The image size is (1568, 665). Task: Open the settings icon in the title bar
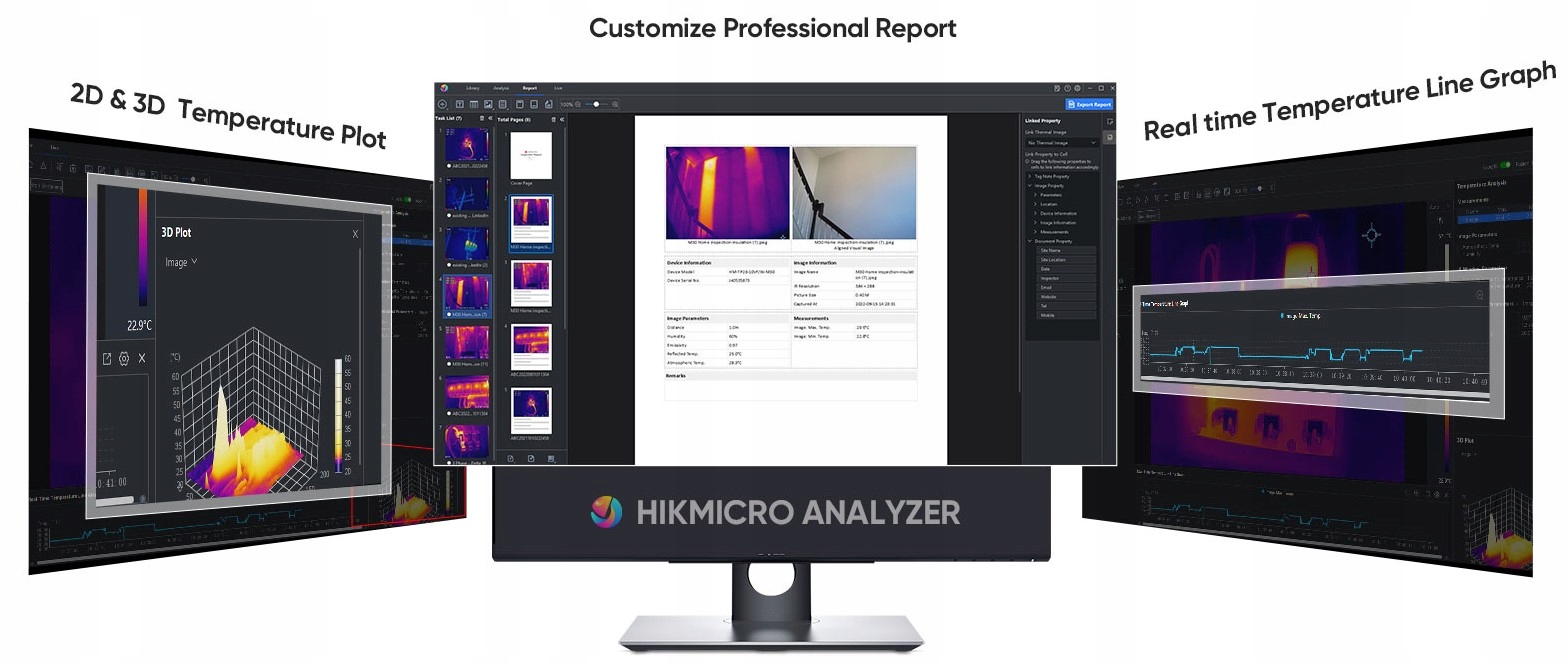[1077, 88]
